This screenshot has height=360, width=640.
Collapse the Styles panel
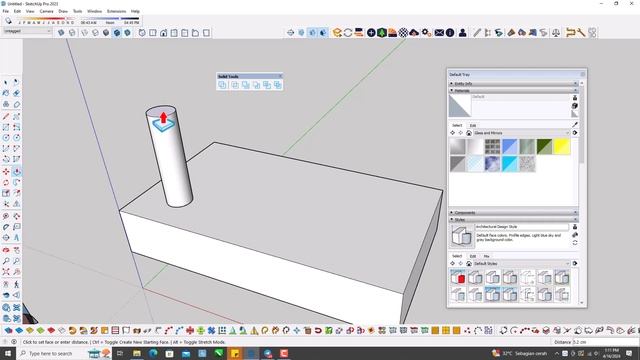click(513, 220)
